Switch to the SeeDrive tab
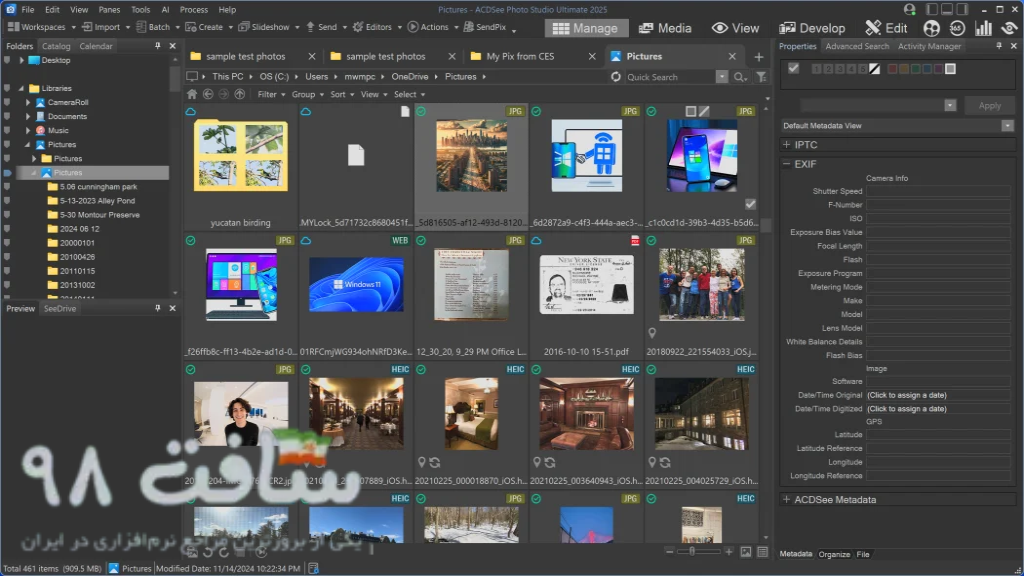The height and width of the screenshot is (576, 1024). pos(59,308)
